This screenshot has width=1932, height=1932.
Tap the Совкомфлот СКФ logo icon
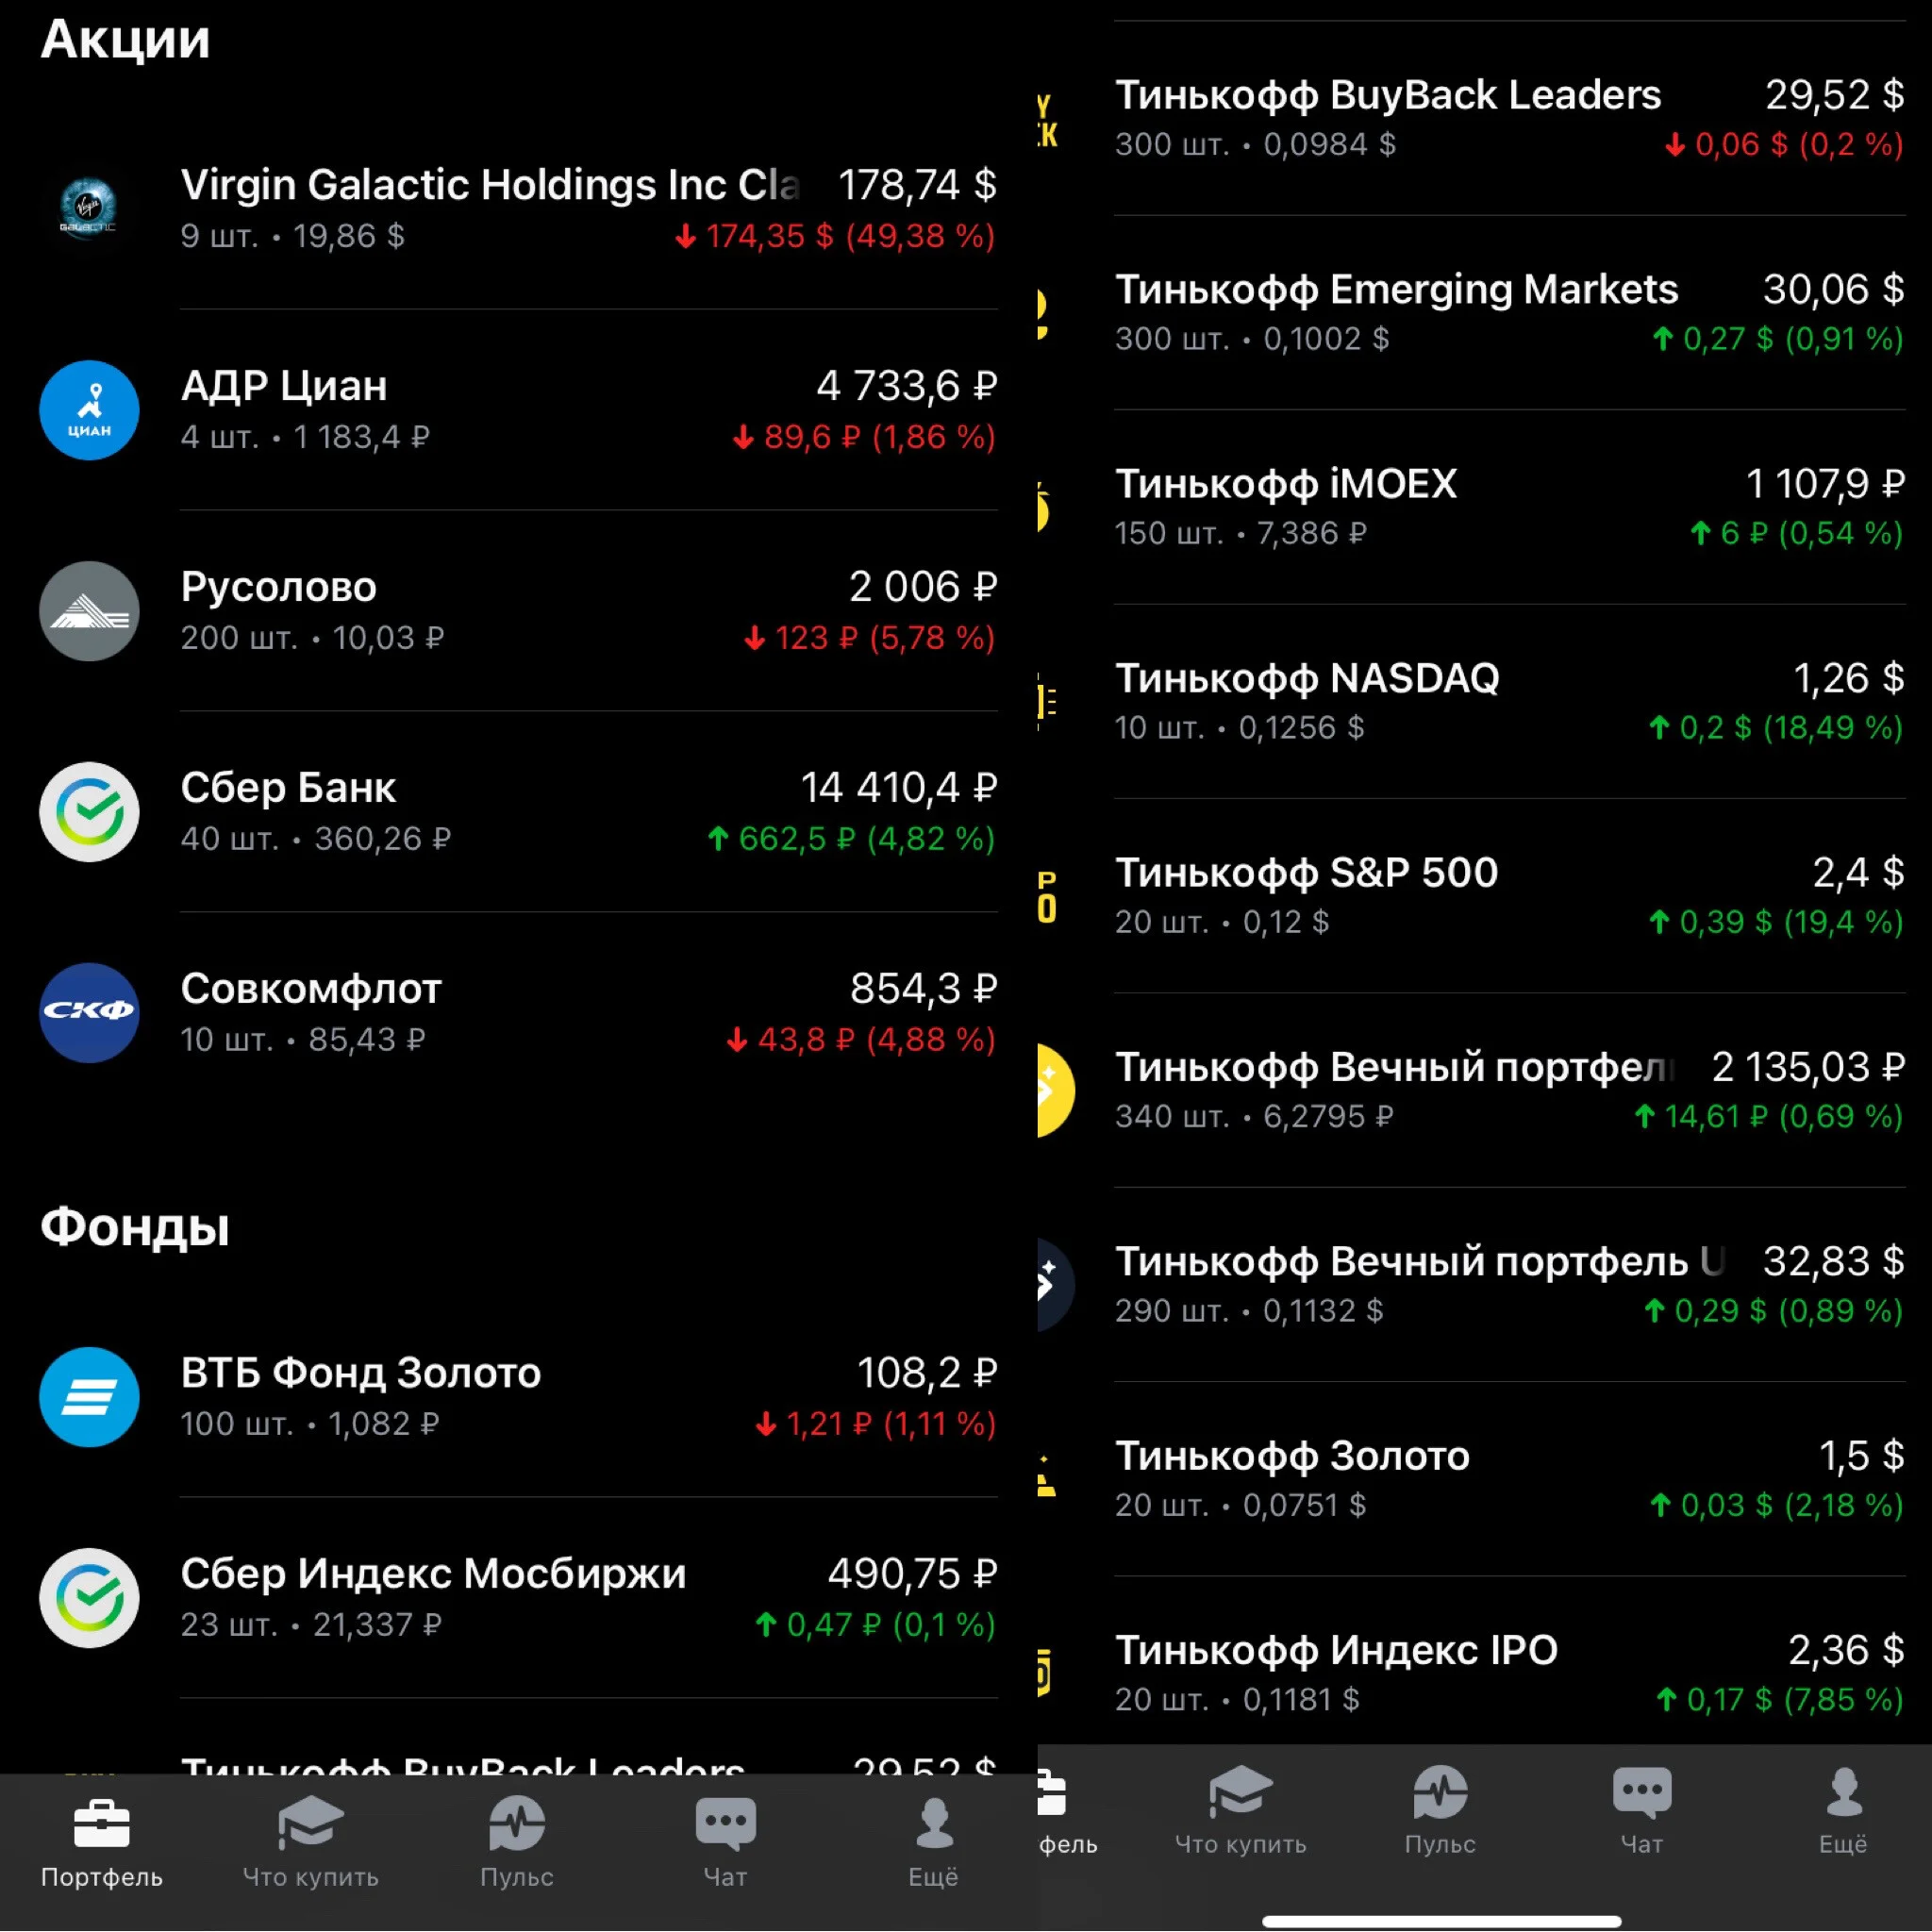click(89, 1013)
